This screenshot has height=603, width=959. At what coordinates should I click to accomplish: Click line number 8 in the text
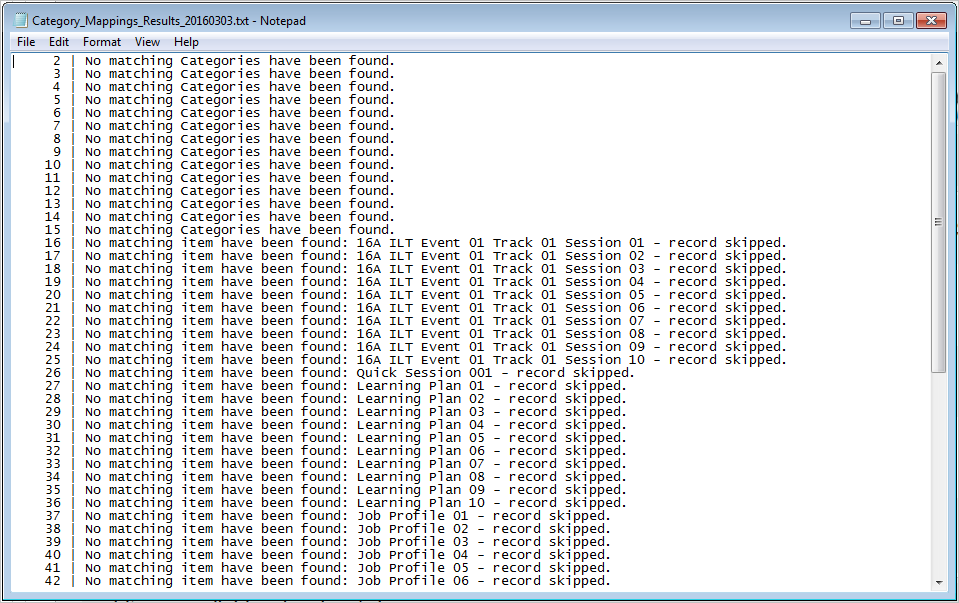[57, 139]
